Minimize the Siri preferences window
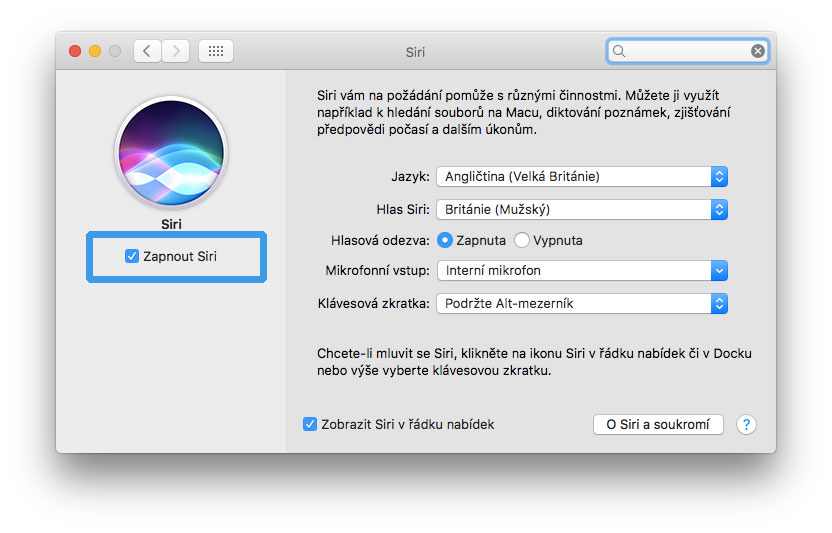The width and height of the screenshot is (832, 533). pyautogui.click(x=95, y=51)
